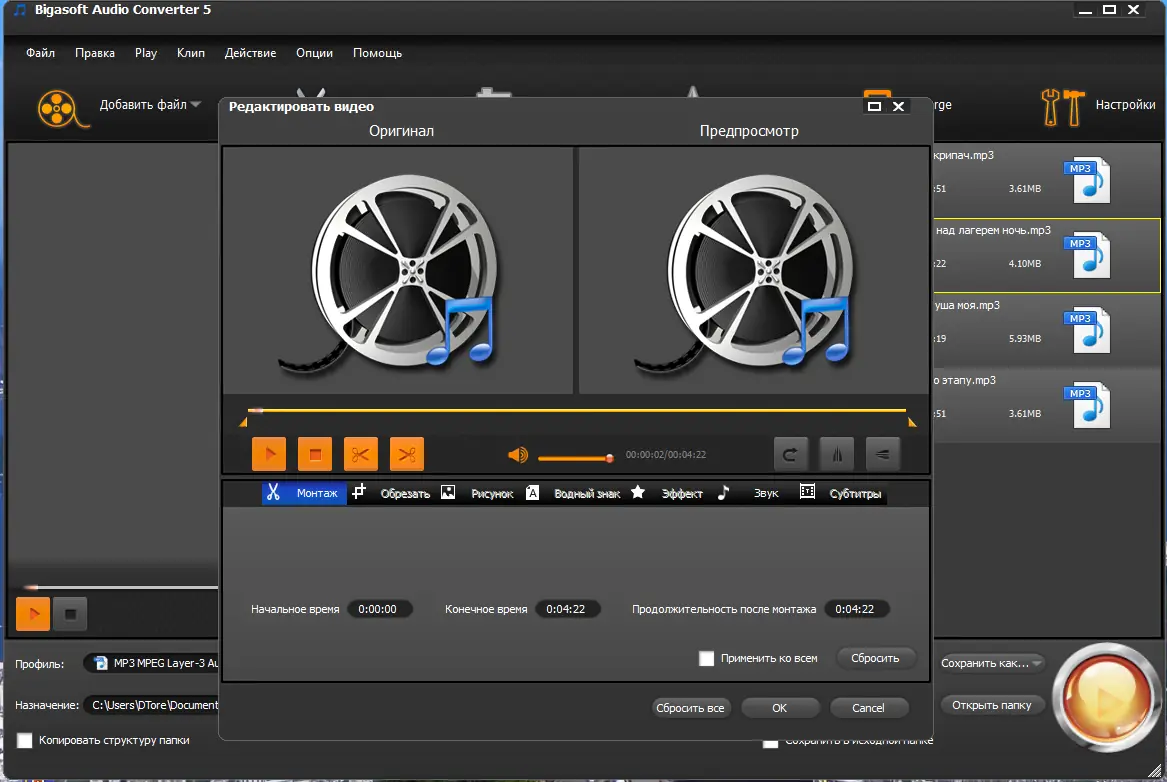
Task: Open the Play menu
Action: coord(146,53)
